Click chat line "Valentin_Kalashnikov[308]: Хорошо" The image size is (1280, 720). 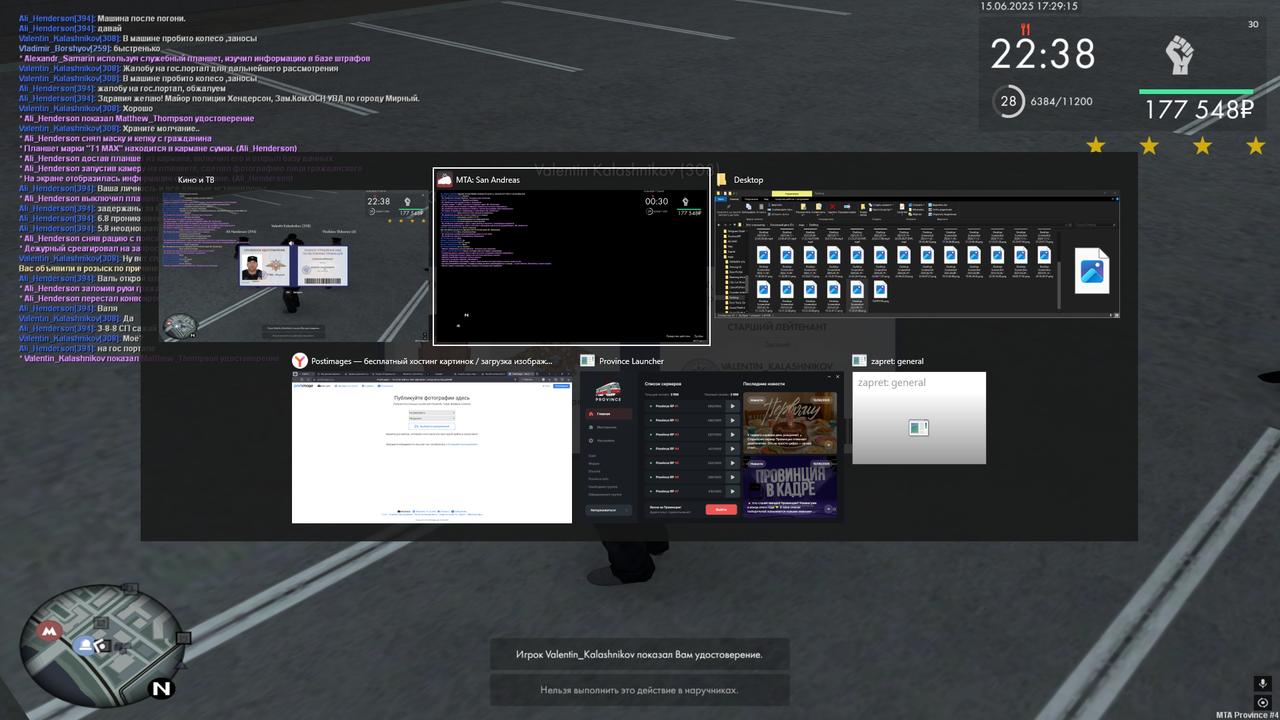[x=86, y=108]
